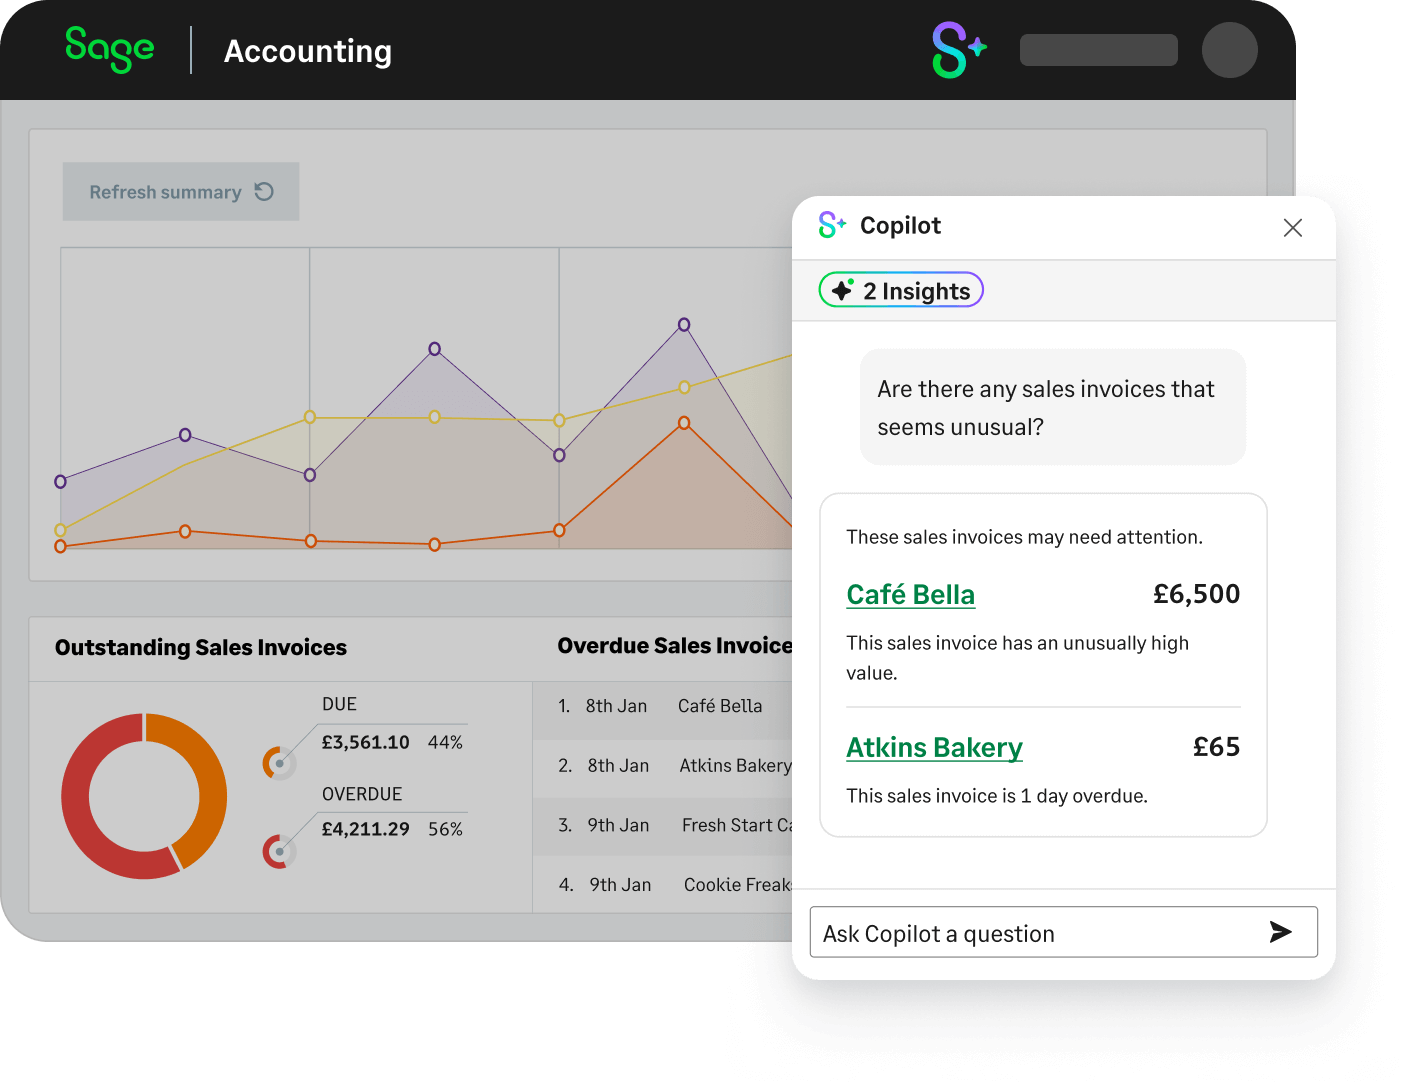Click the user avatar circle
The image size is (1404, 1082).
tap(1229, 50)
